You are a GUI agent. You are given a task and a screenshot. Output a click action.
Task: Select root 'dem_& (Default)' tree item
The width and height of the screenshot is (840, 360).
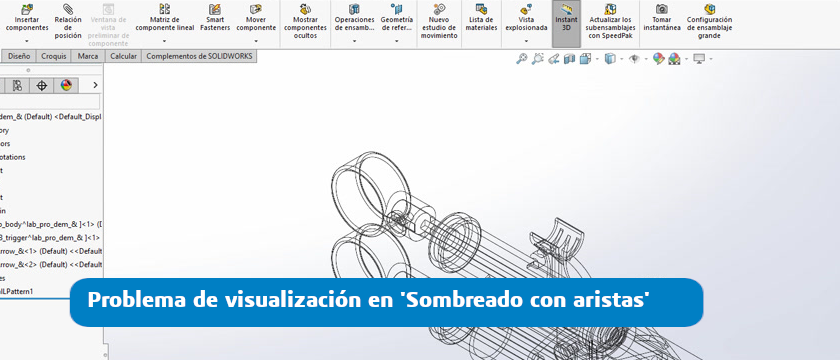click(x=51, y=117)
